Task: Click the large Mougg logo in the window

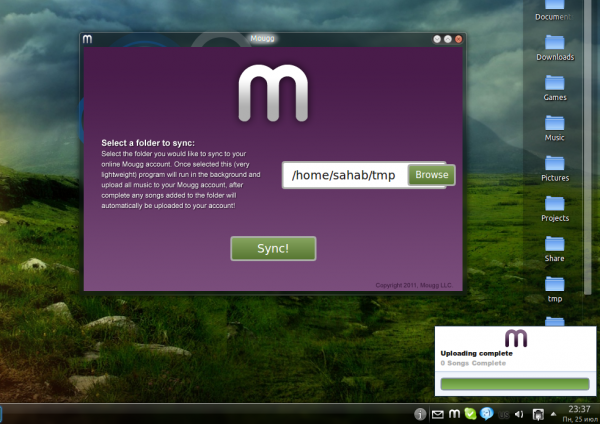Action: (273, 93)
